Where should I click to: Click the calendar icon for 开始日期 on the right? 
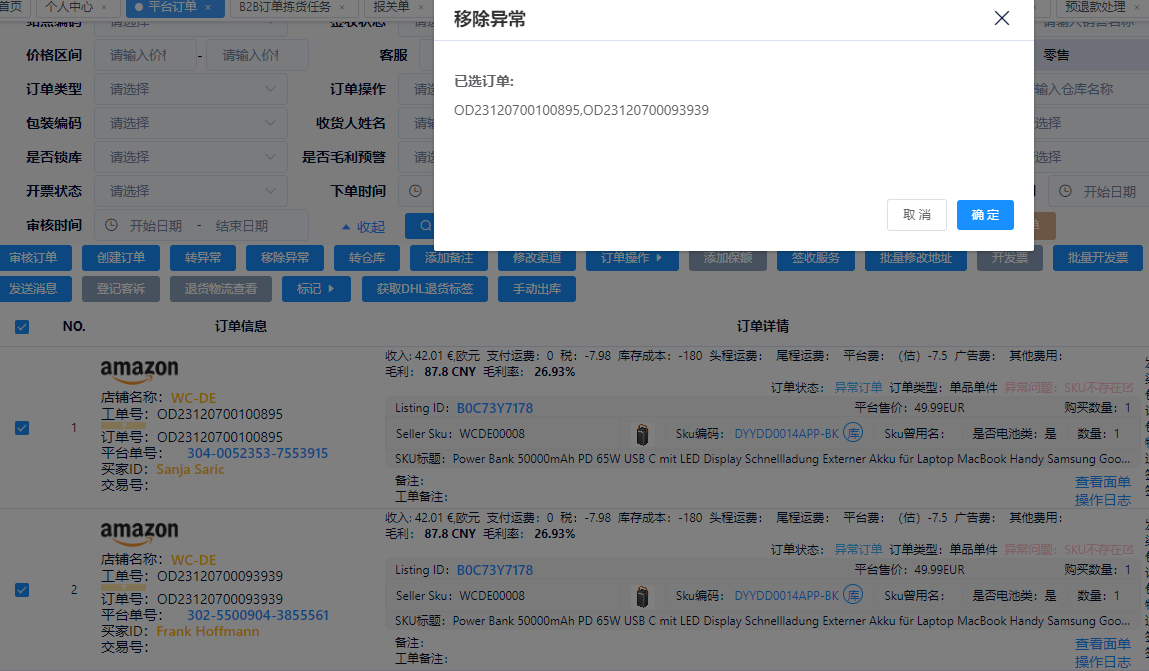click(x=1065, y=191)
